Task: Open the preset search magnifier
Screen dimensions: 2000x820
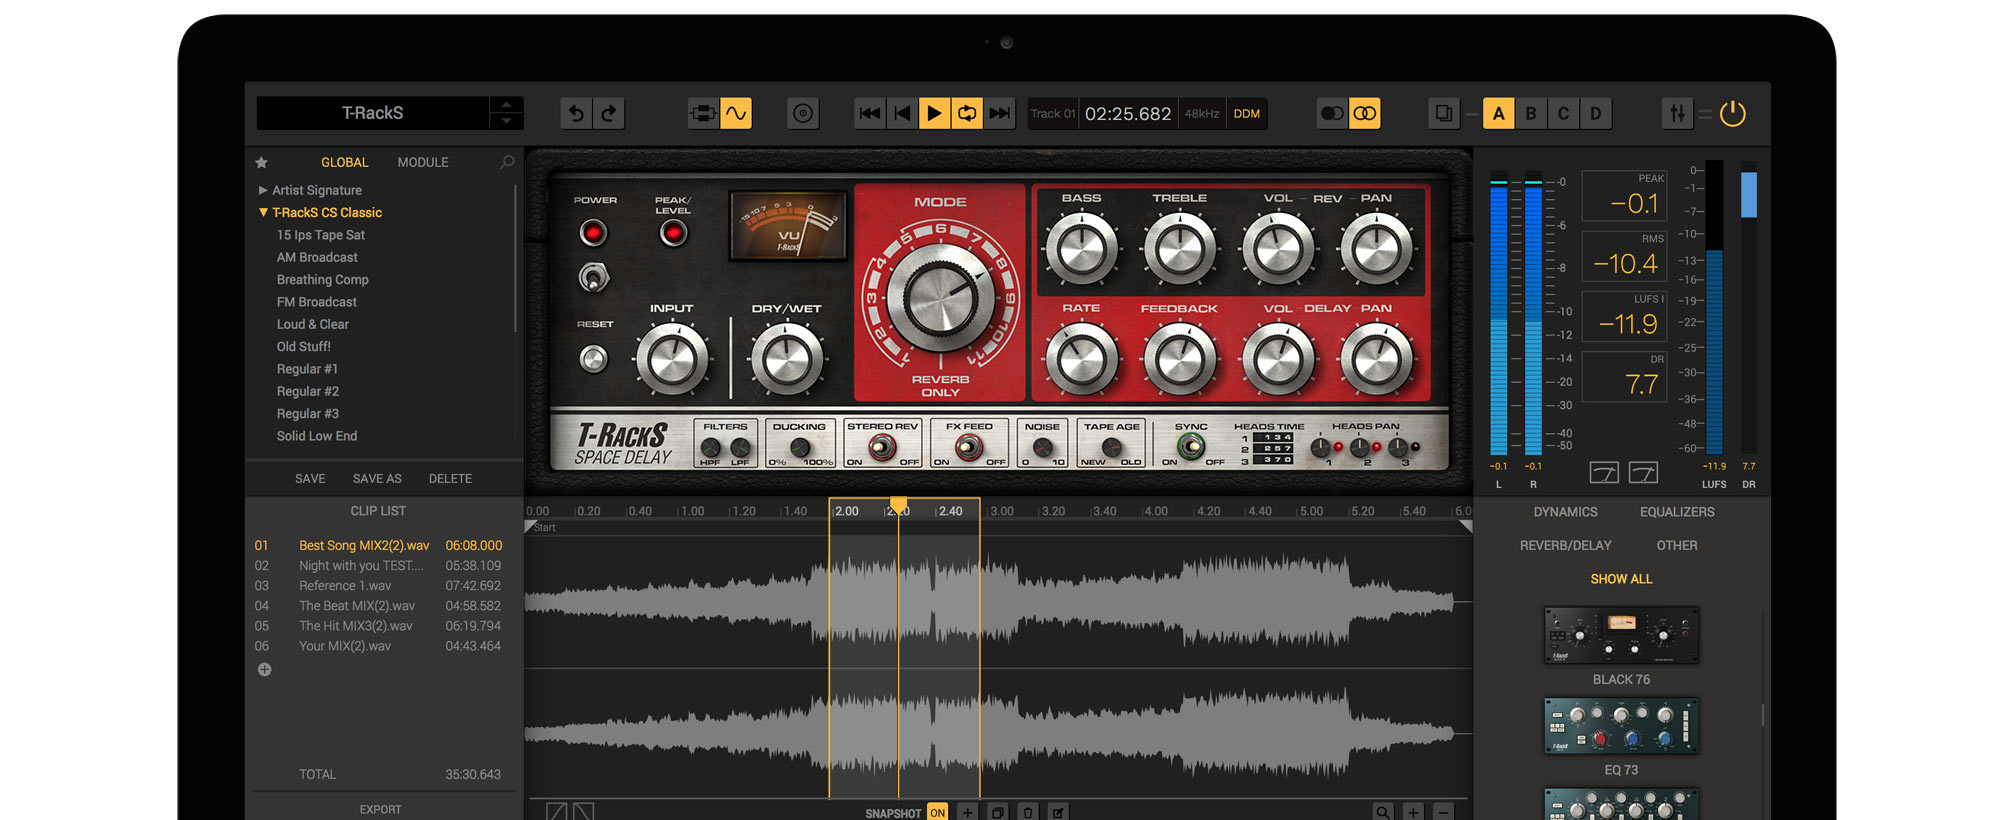Action: tap(507, 162)
